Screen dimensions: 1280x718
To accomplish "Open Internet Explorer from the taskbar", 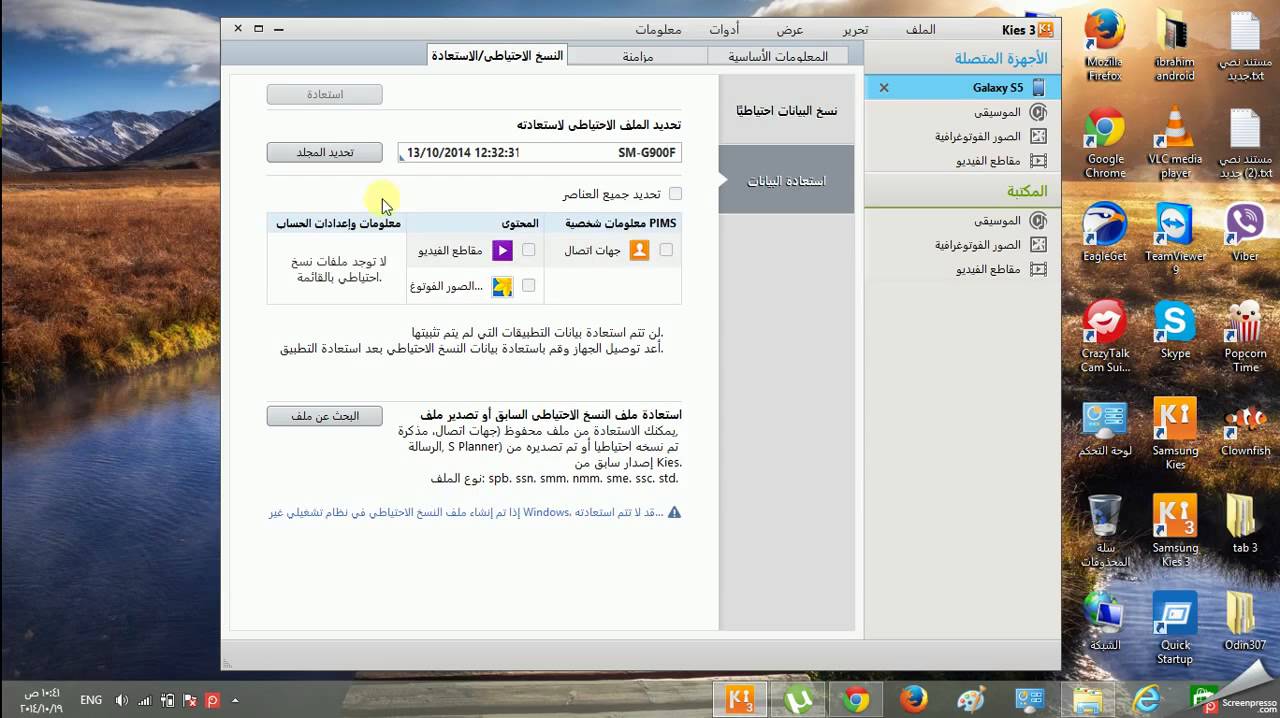I will (x=1146, y=699).
